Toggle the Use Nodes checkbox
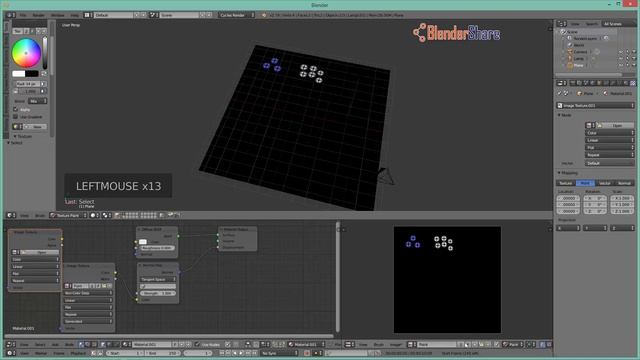Screen dimensions: 640x360 (x=198, y=344)
